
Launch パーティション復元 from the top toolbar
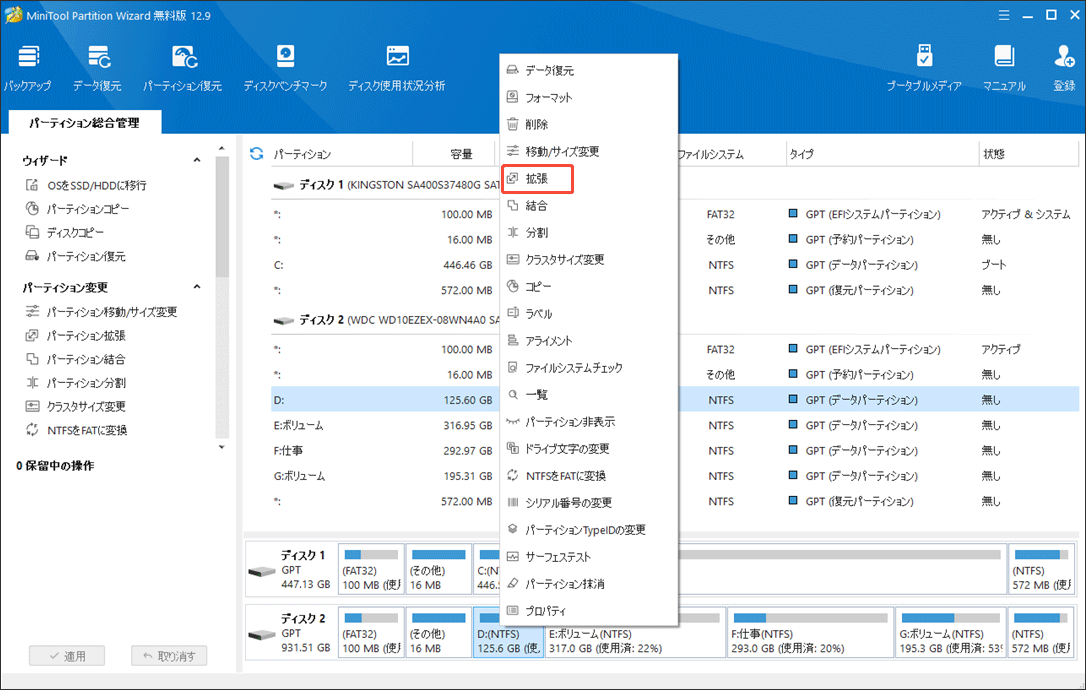(x=183, y=68)
